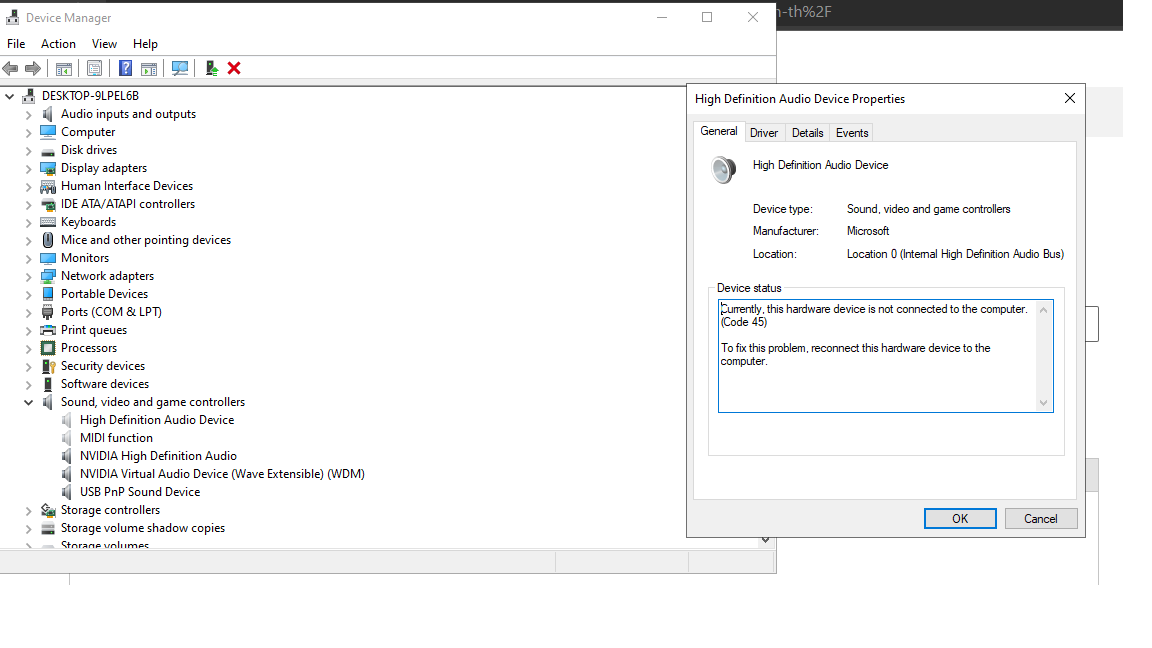Expand the Monitors category chevron
The height and width of the screenshot is (648, 1152).
(x=29, y=259)
